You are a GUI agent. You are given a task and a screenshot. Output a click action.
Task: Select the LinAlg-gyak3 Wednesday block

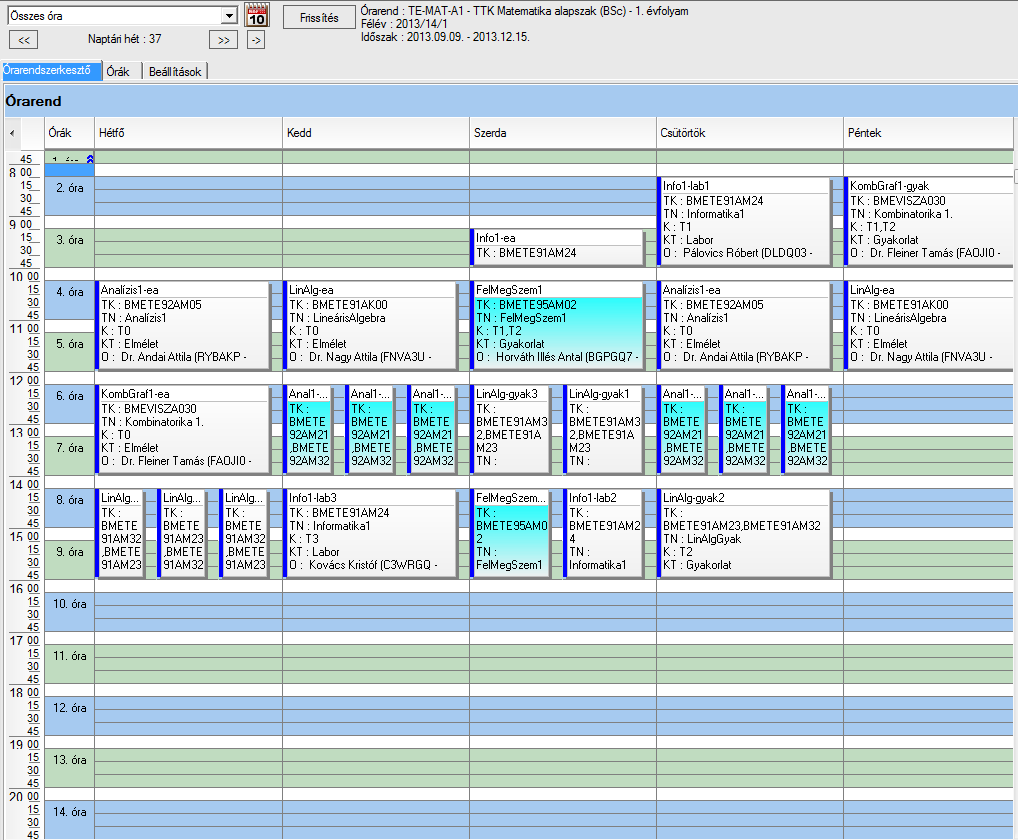click(511, 429)
